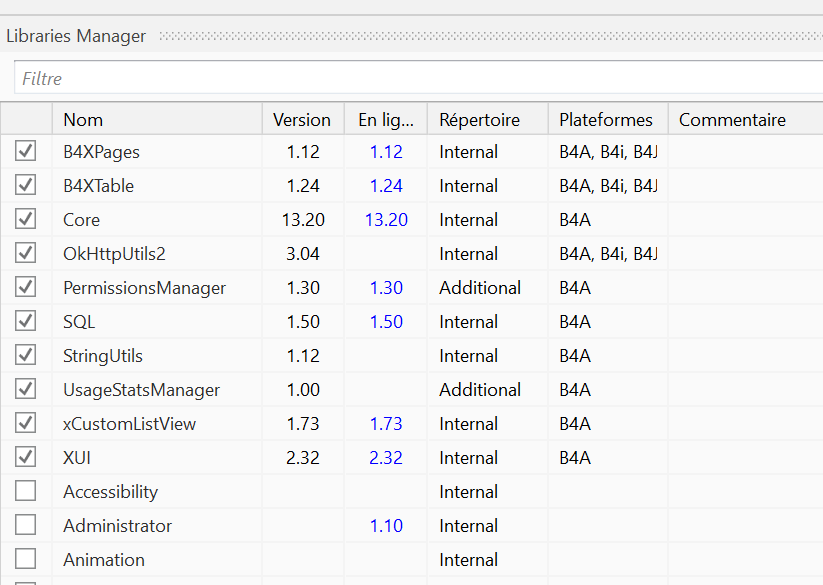Select the UsageStatsManager library name
The width and height of the screenshot is (823, 585).
(141, 390)
